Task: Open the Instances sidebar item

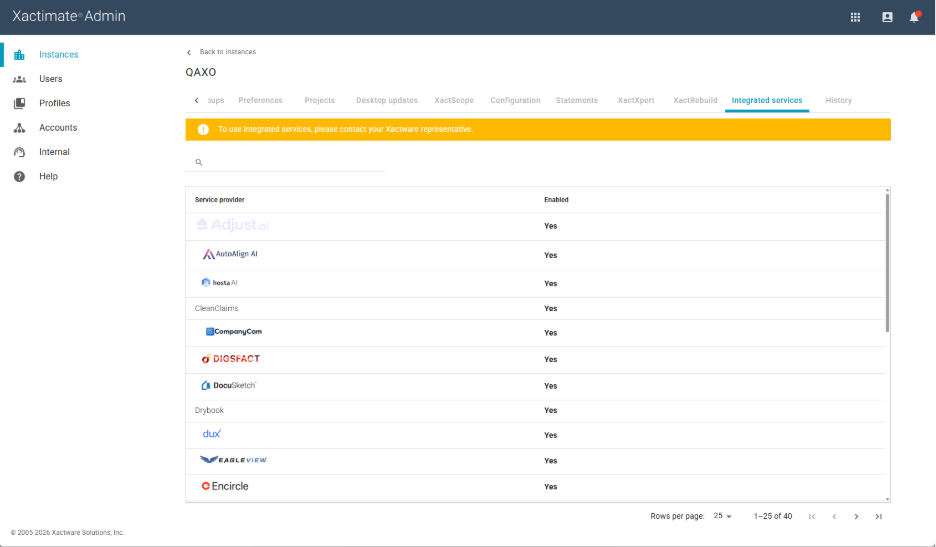Action: (58, 54)
